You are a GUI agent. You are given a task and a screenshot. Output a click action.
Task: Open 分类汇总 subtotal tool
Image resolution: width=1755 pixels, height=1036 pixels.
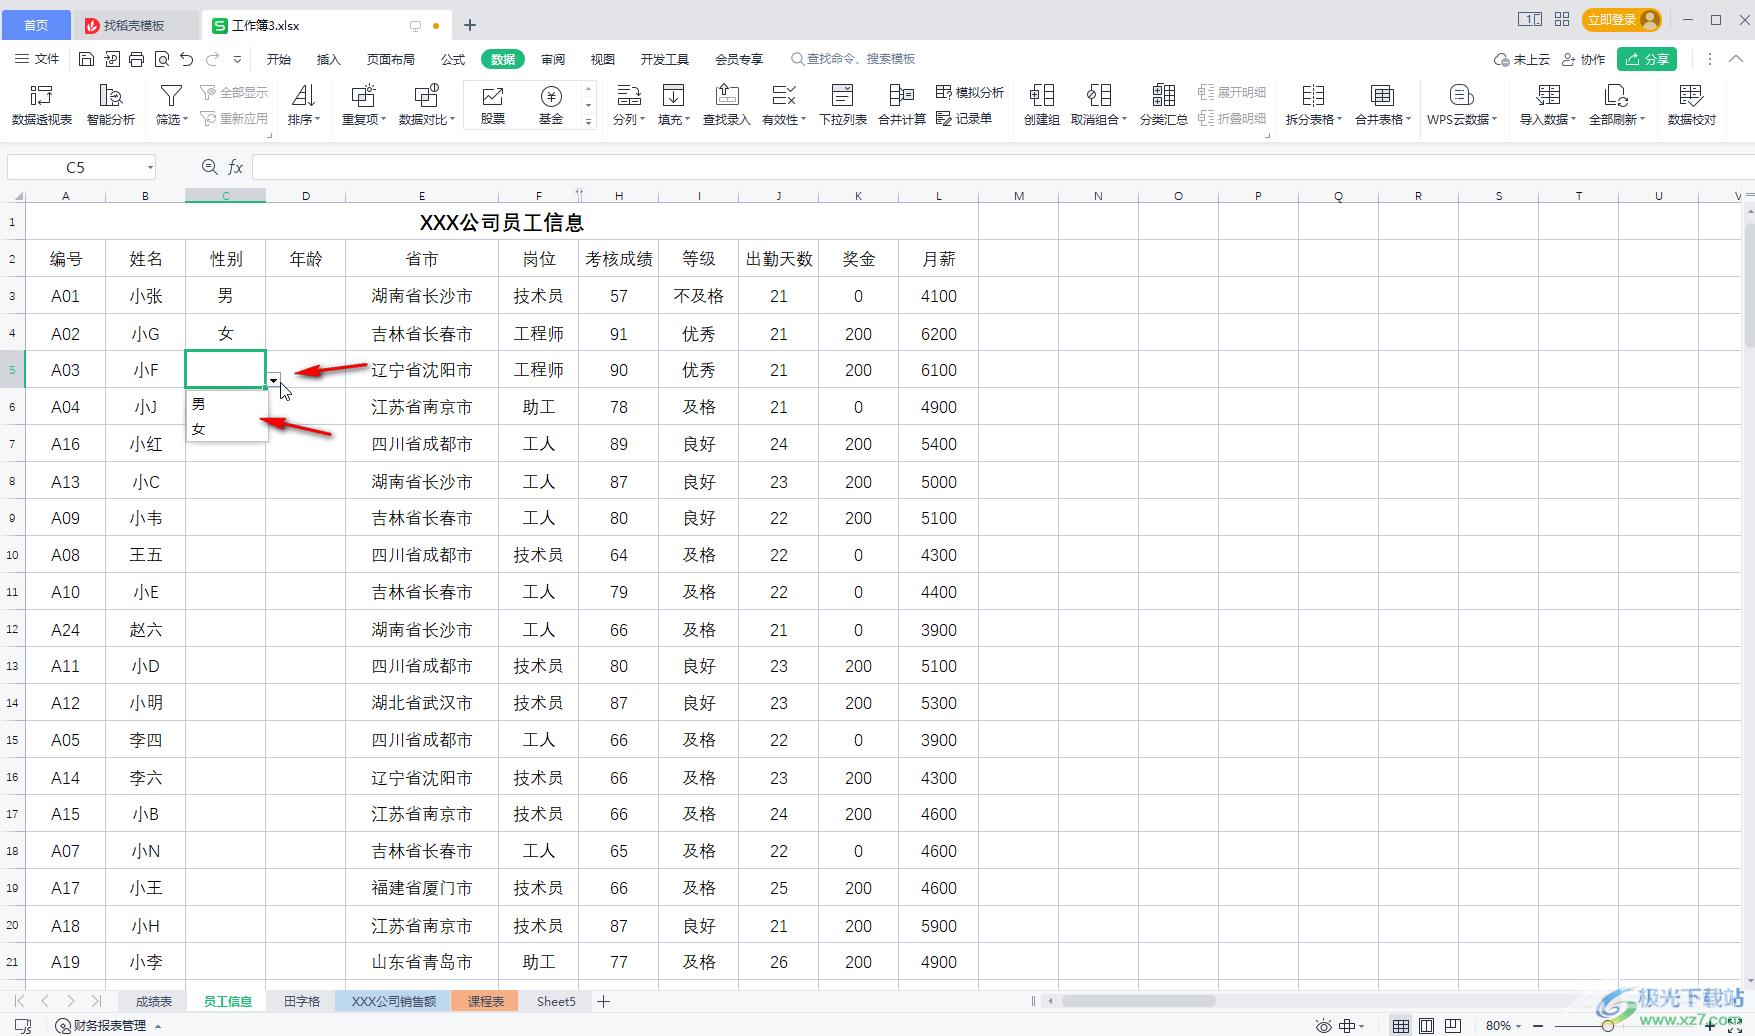pos(1163,105)
